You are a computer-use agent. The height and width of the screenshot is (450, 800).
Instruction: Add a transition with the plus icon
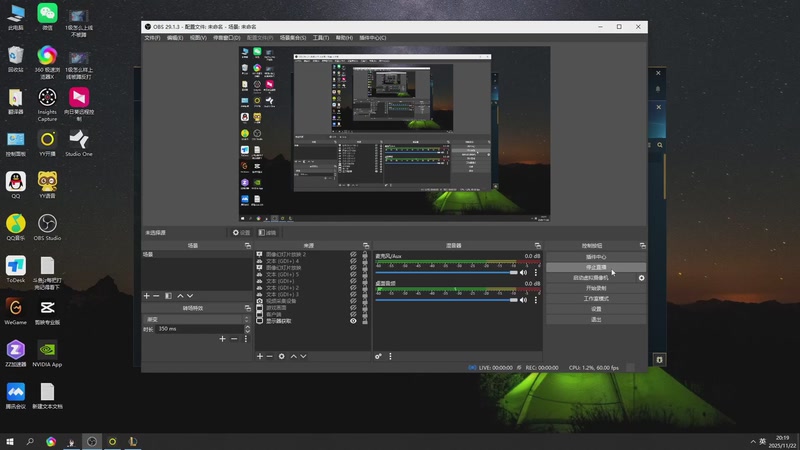click(222, 339)
